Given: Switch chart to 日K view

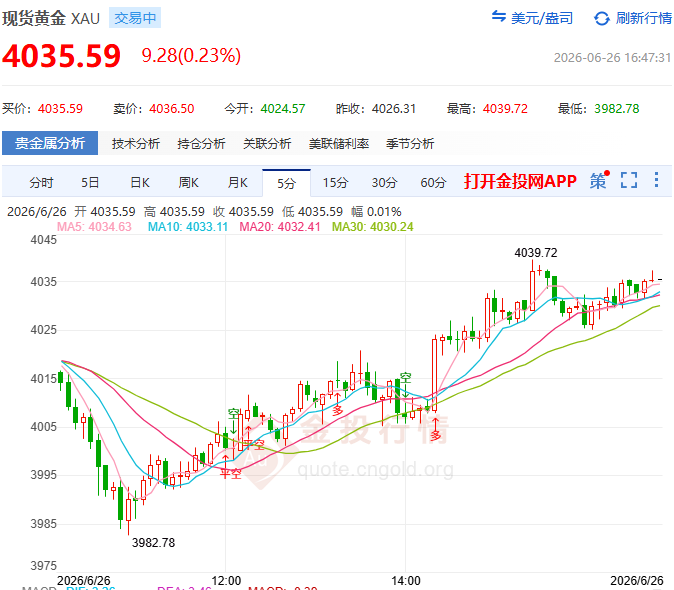Looking at the screenshot, I should [140, 183].
